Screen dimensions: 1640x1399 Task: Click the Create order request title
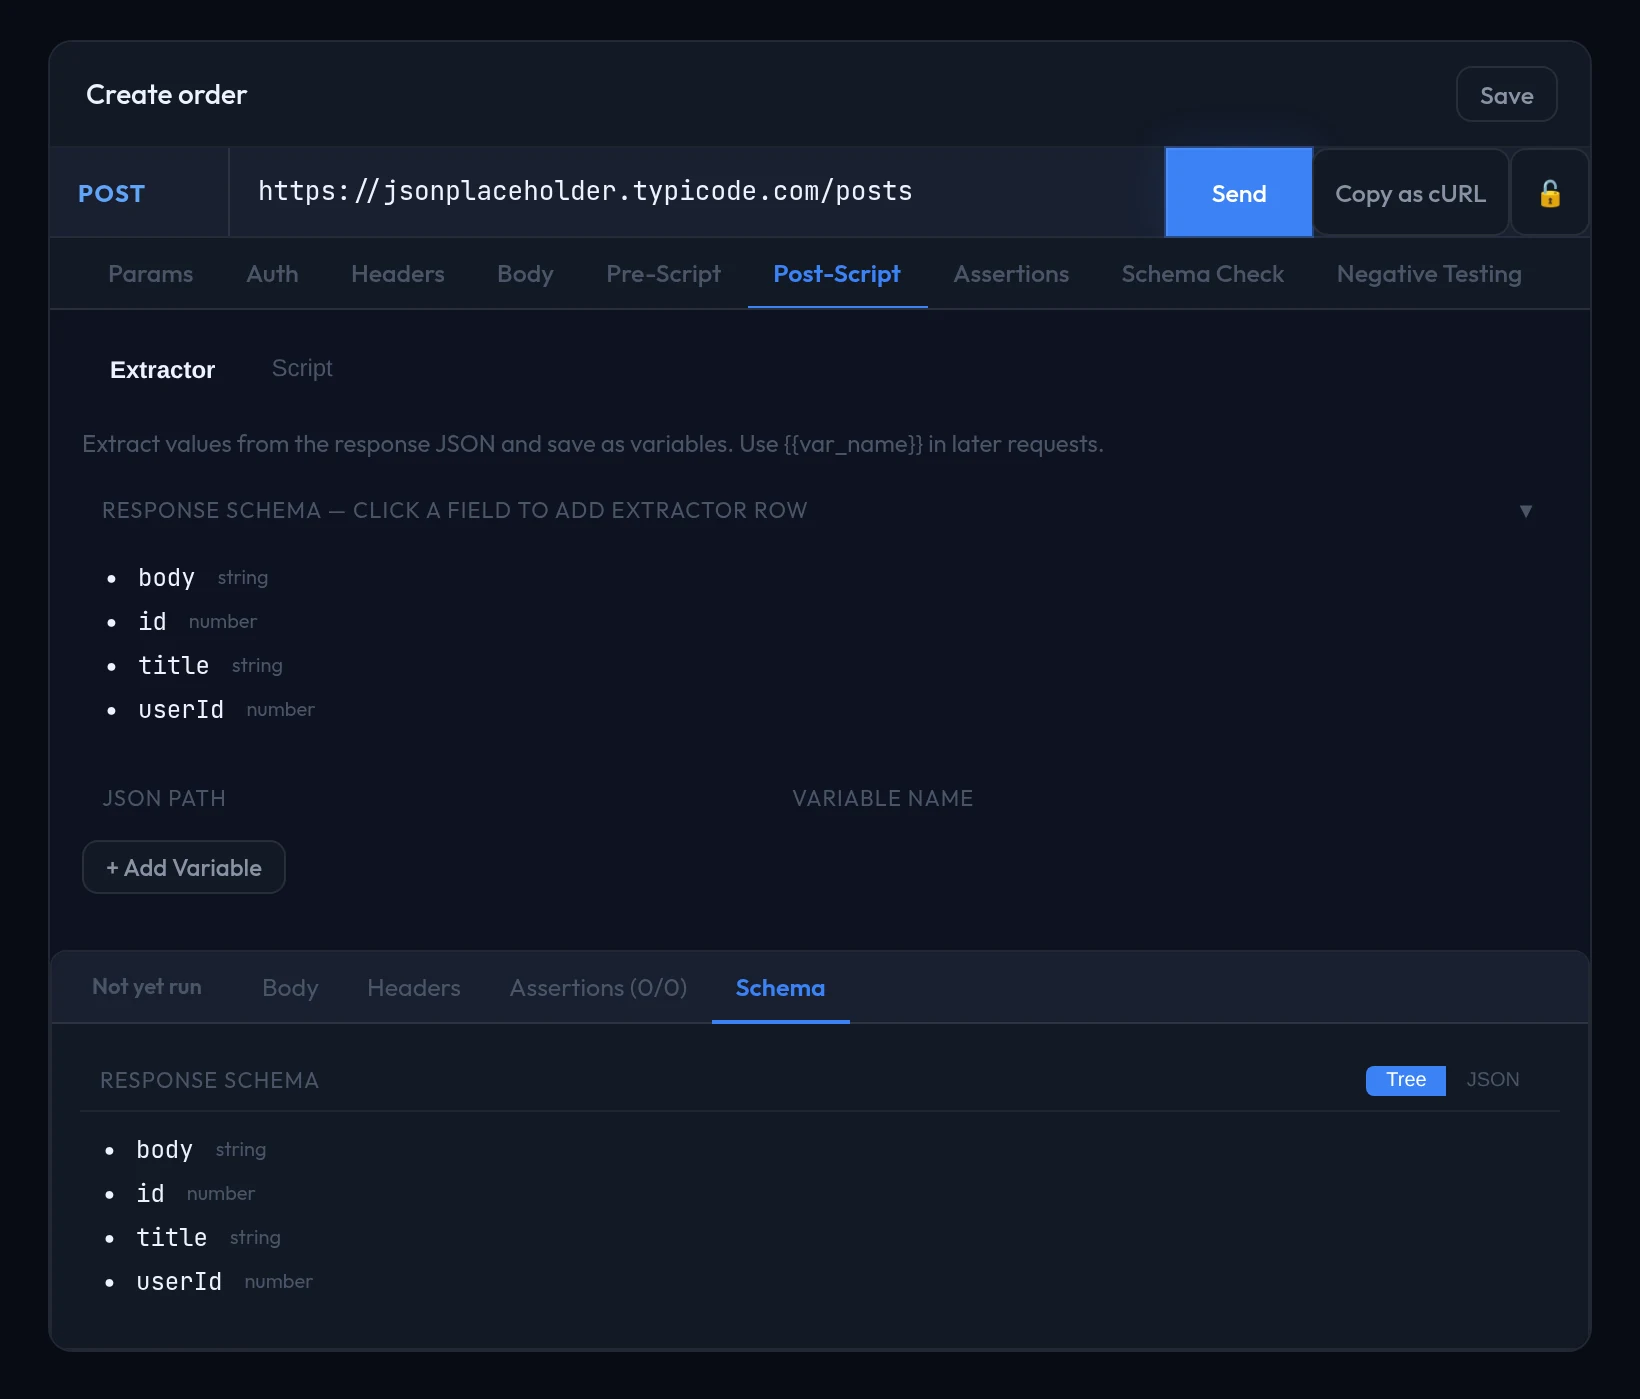[166, 95]
